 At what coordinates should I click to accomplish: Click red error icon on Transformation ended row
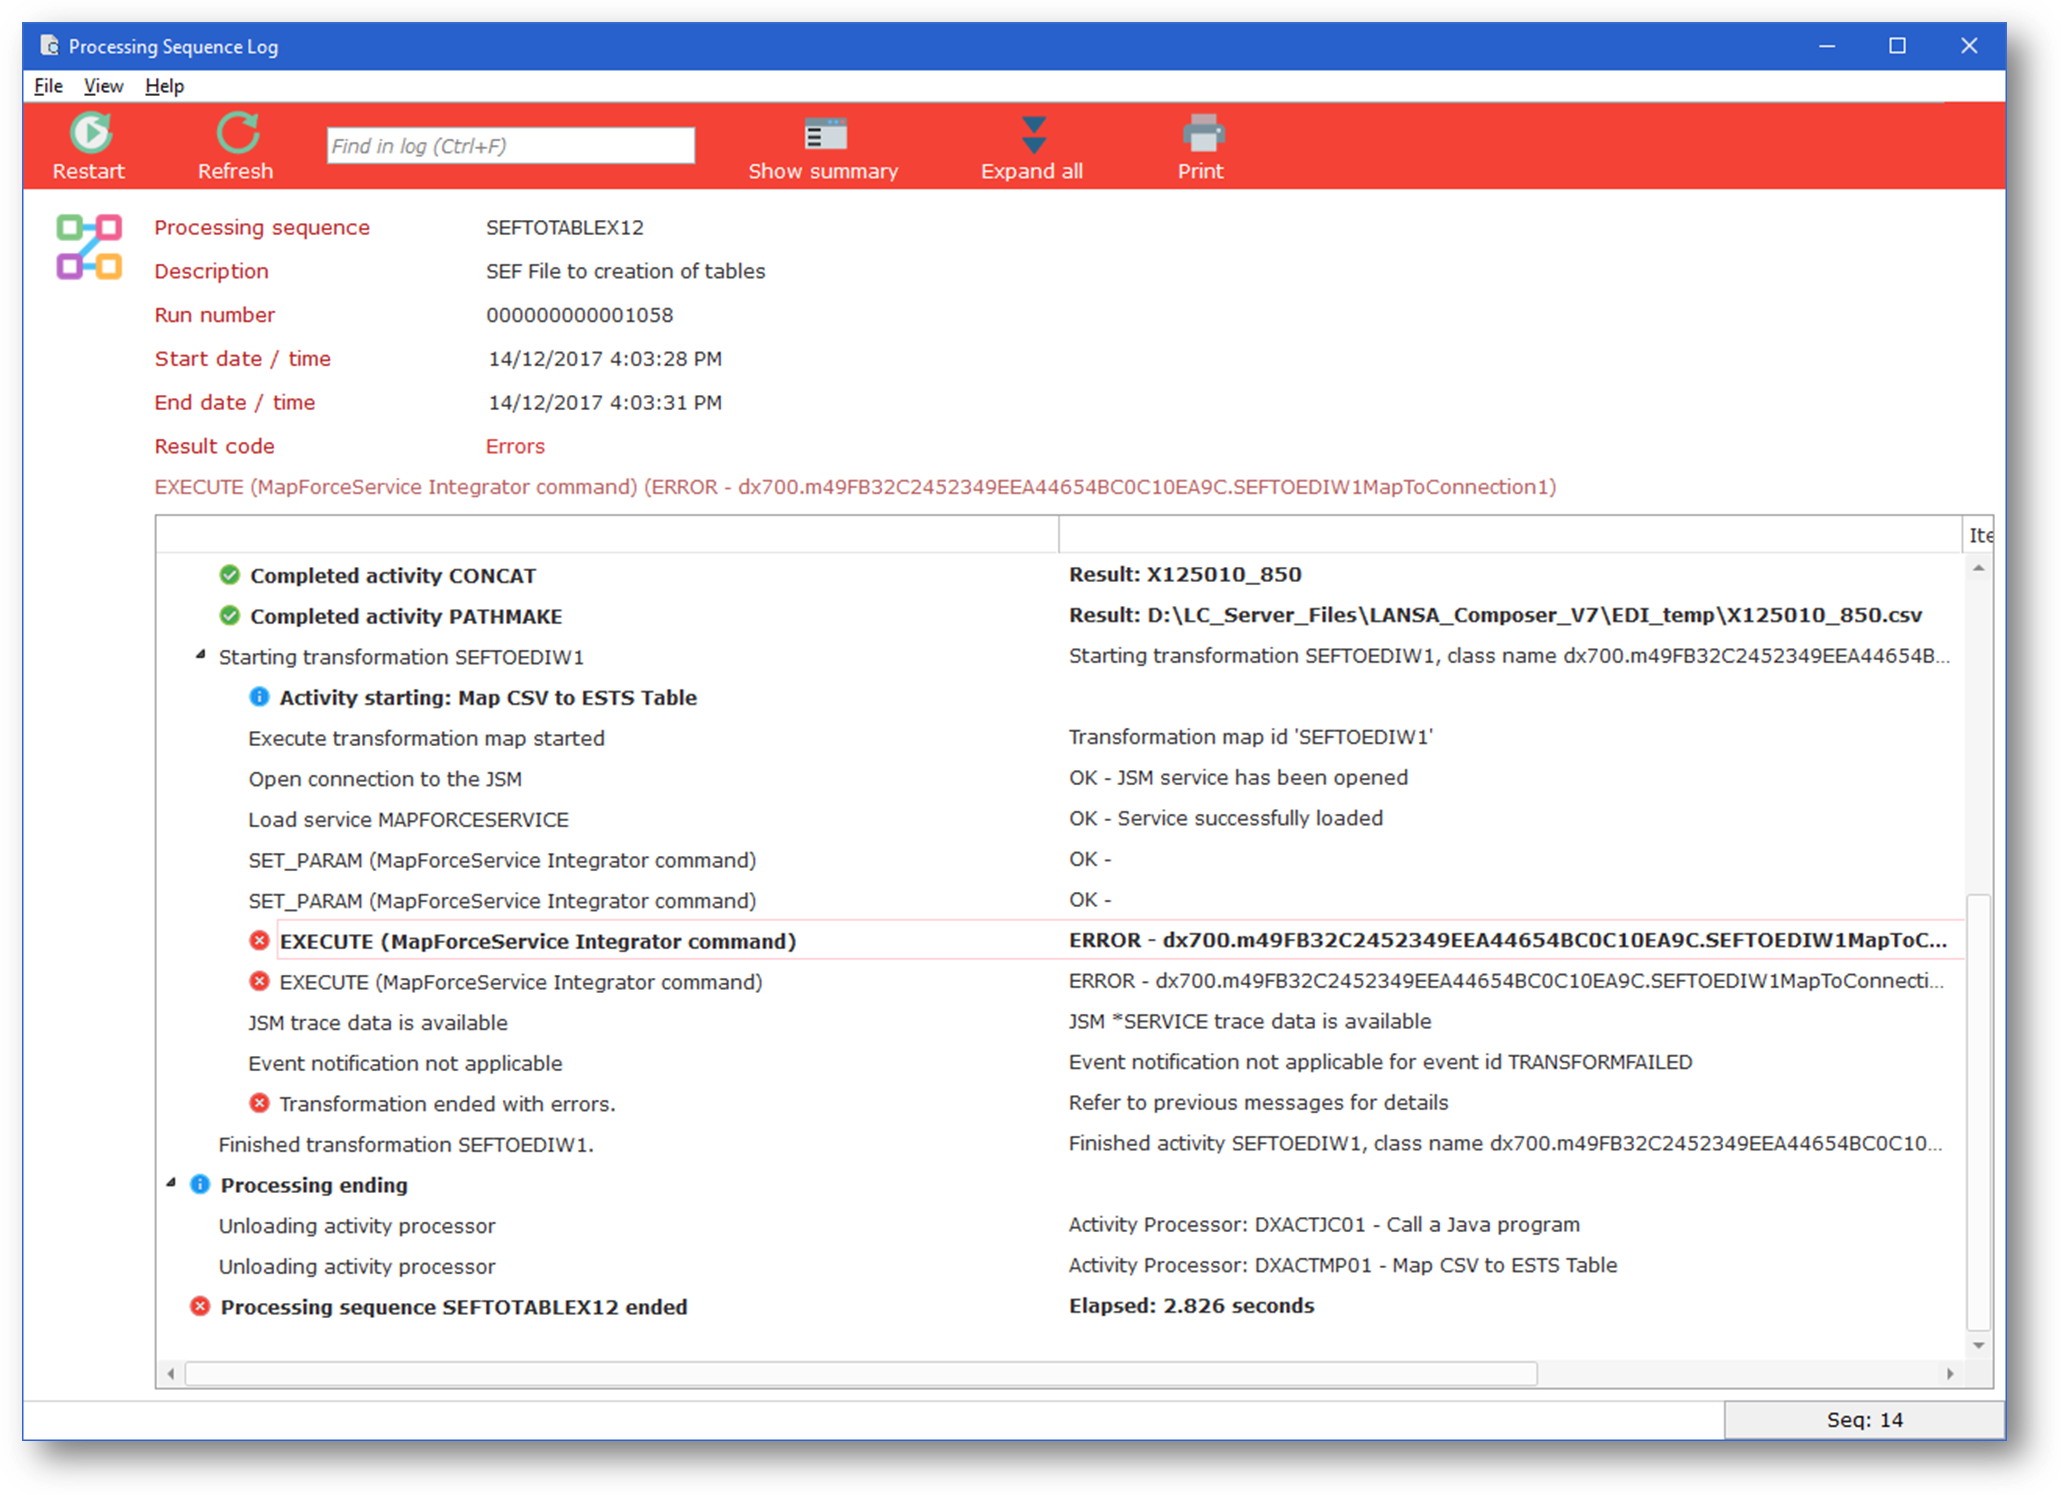coord(259,1103)
